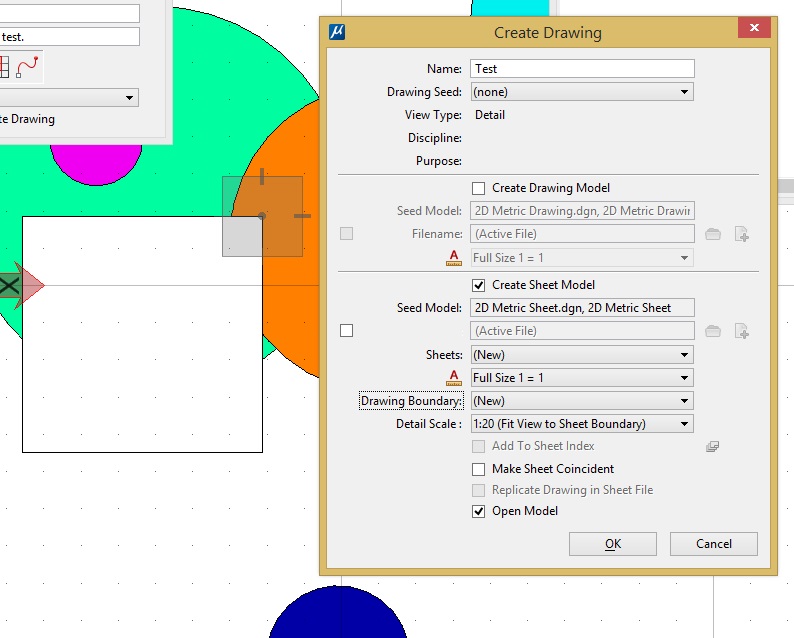Click the Name input field containing Test

pos(582,69)
